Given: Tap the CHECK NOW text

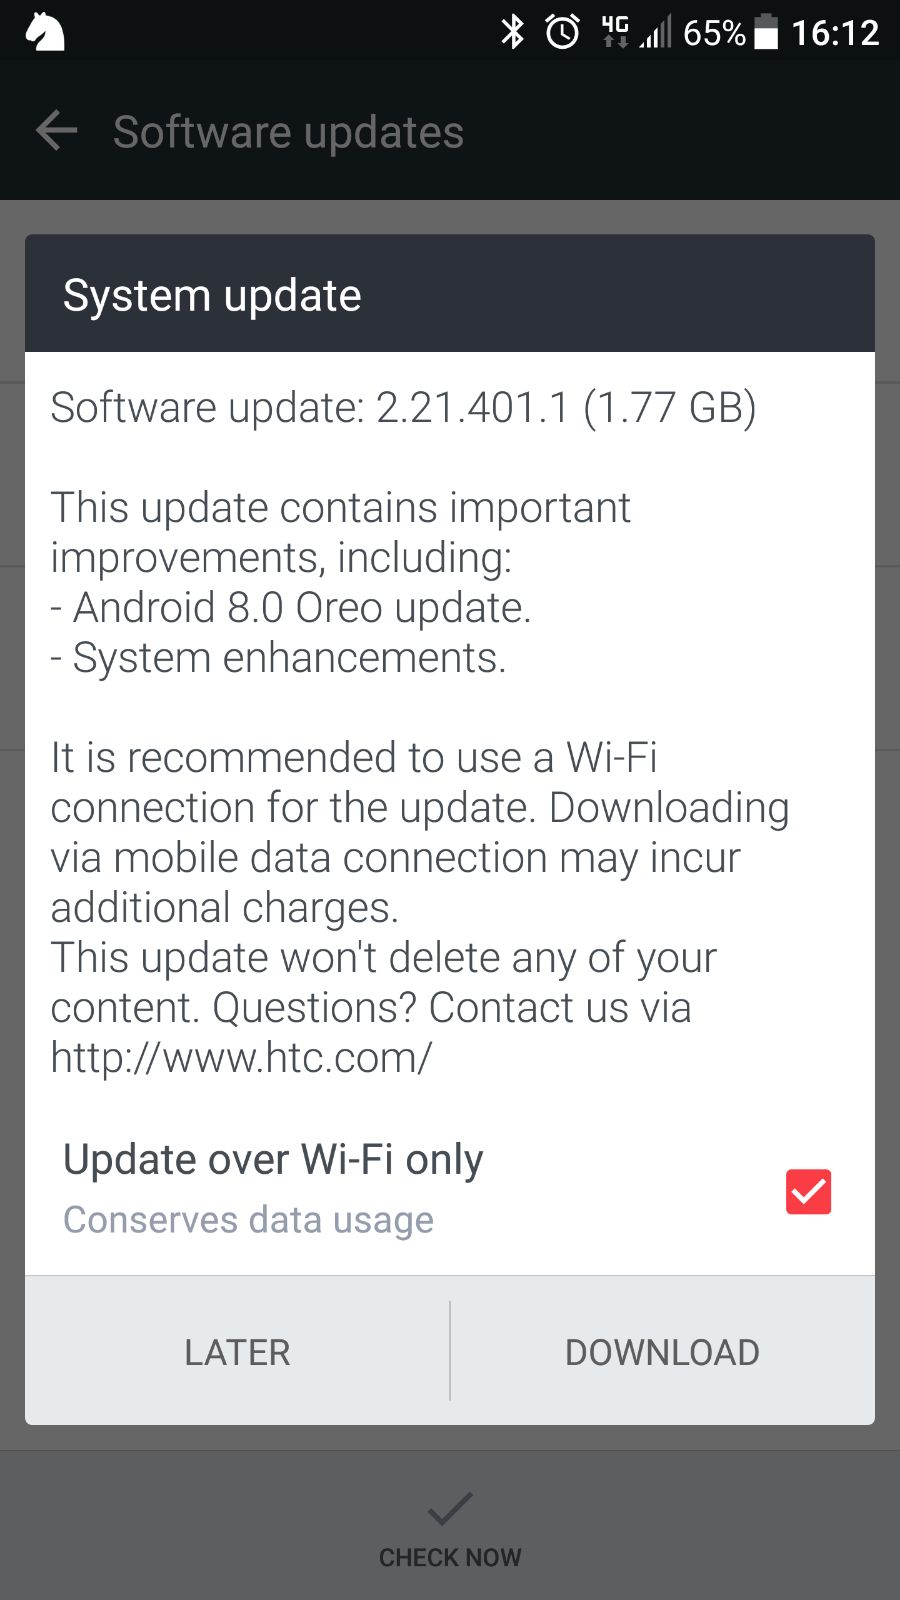Looking at the screenshot, I should coord(450,1557).
